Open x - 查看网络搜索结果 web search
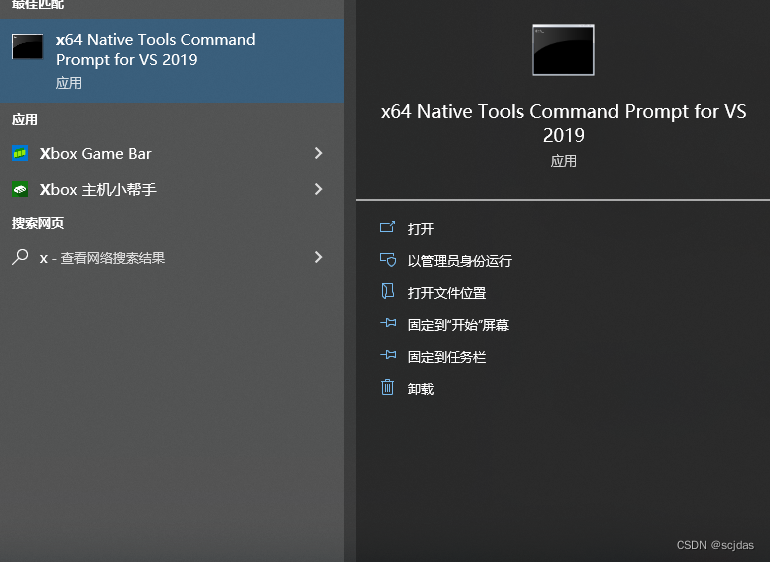This screenshot has height=562, width=770. click(172, 257)
